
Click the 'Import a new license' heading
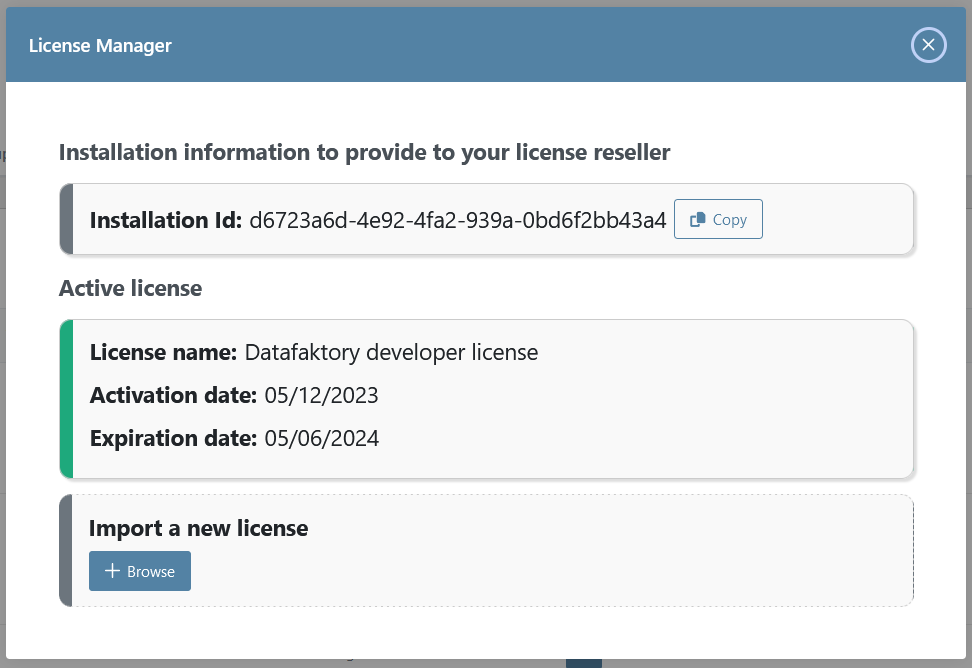(198, 528)
